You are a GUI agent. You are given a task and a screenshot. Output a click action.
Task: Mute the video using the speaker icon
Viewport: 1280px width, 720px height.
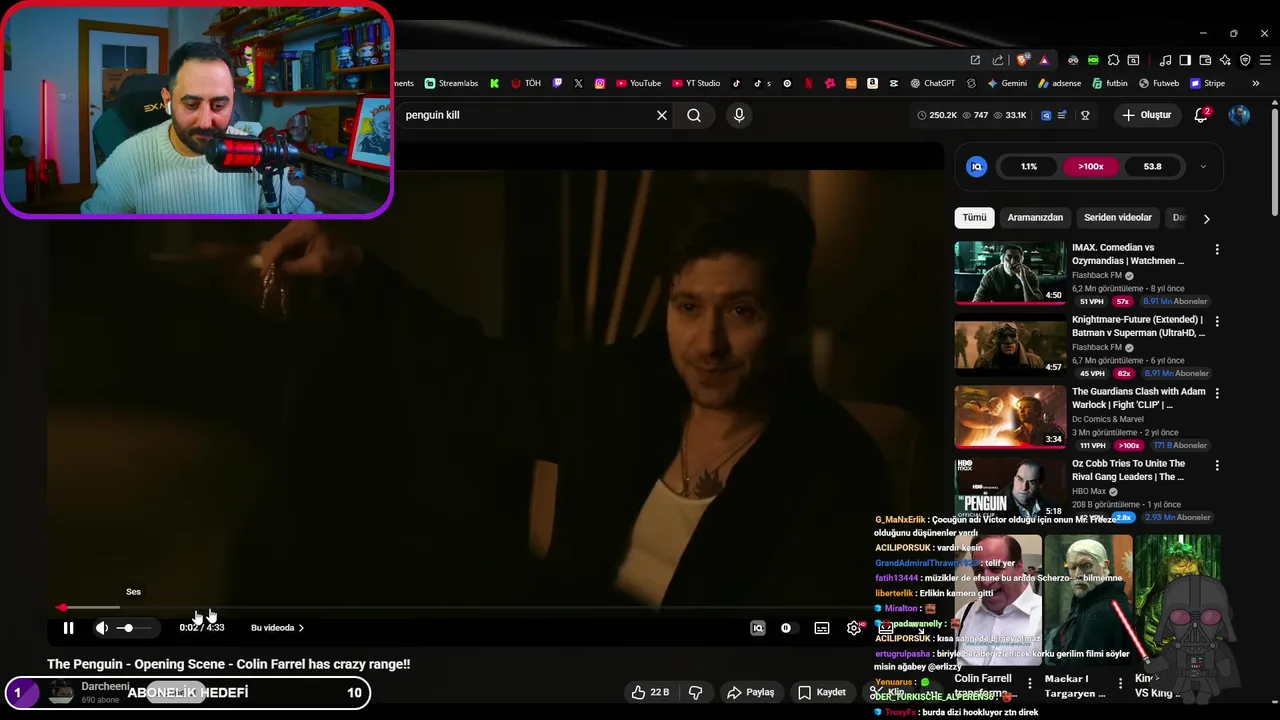(101, 628)
